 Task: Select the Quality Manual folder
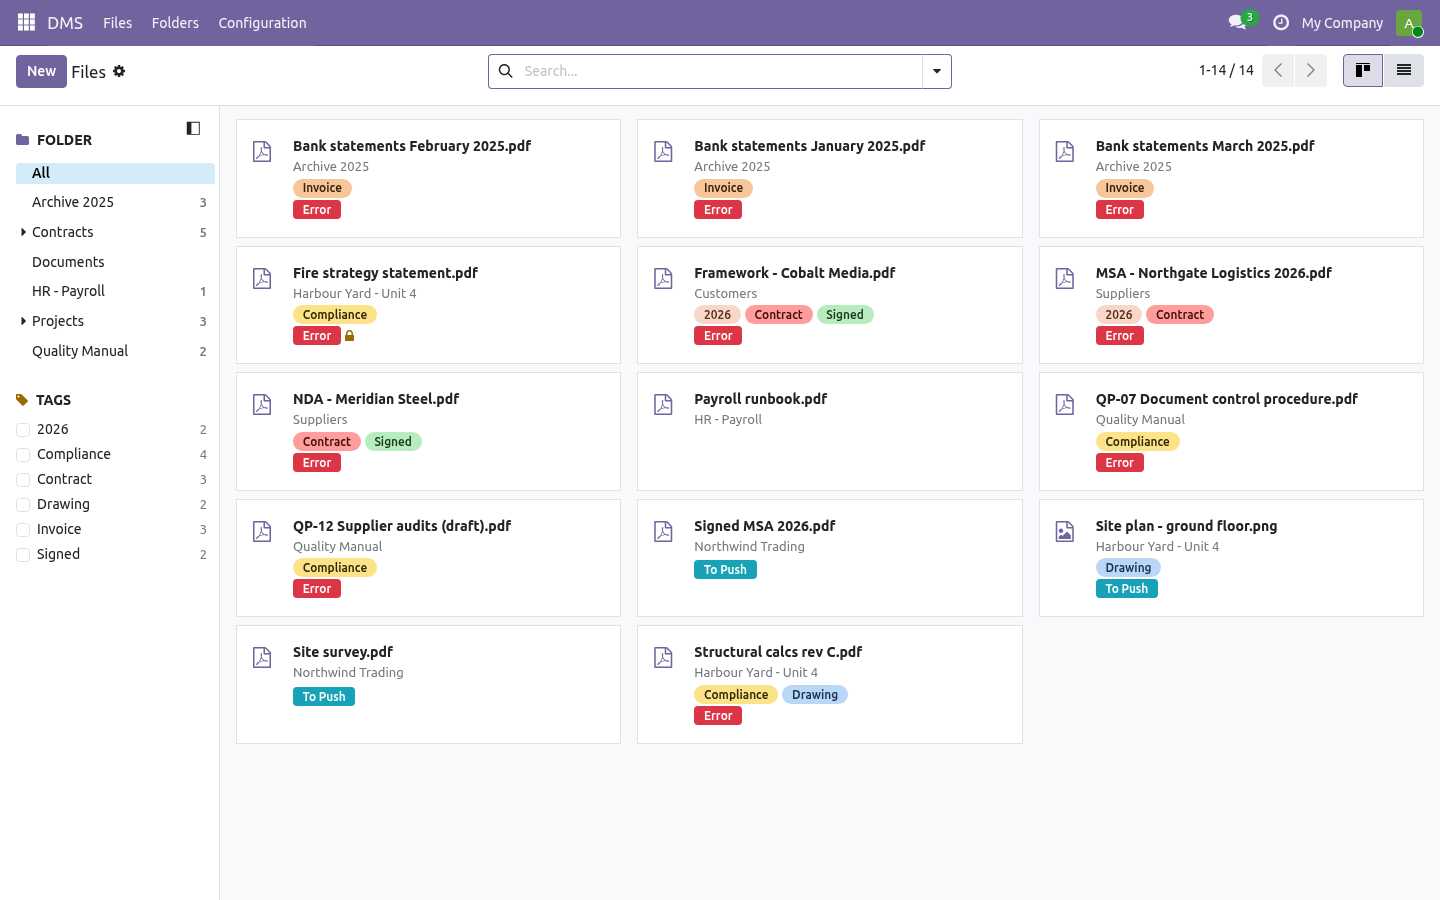coord(115,351)
